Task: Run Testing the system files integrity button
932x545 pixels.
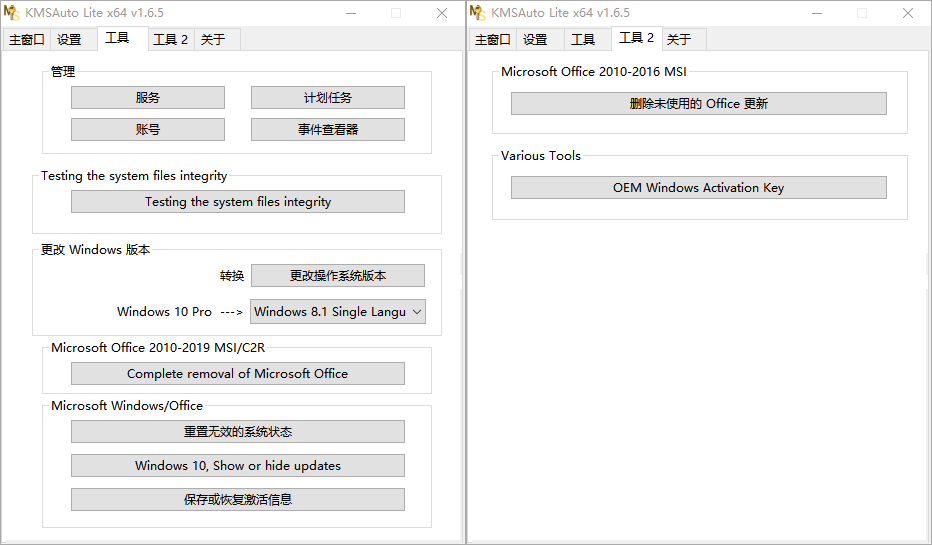Action: pyautogui.click(x=238, y=201)
